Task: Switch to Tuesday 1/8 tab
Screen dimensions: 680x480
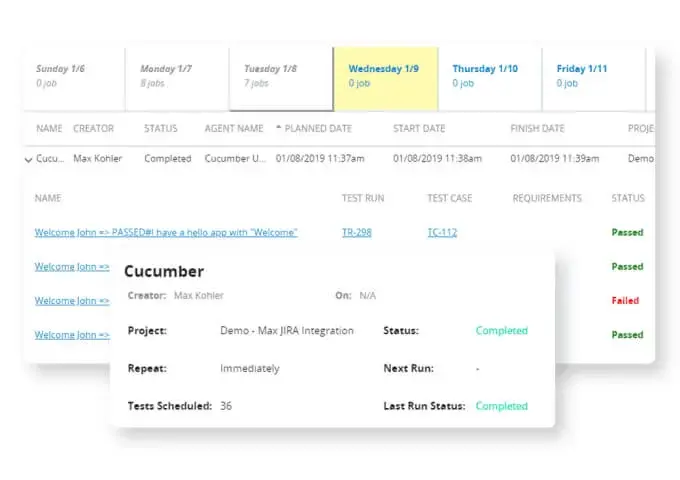Action: (x=281, y=78)
